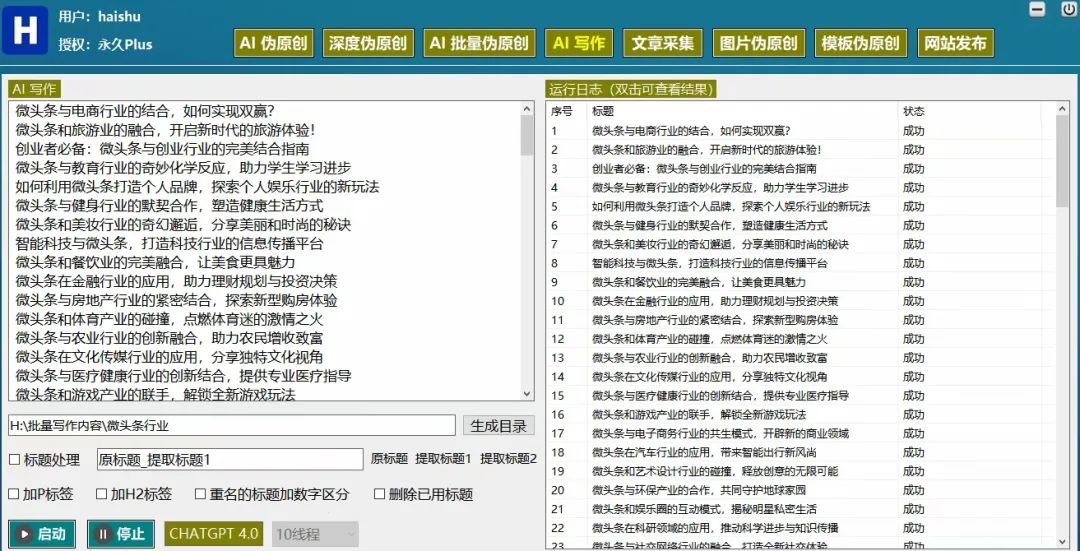Screen dimensions: 1080x551
Task: Click the 启动 start button
Action: tap(41, 534)
